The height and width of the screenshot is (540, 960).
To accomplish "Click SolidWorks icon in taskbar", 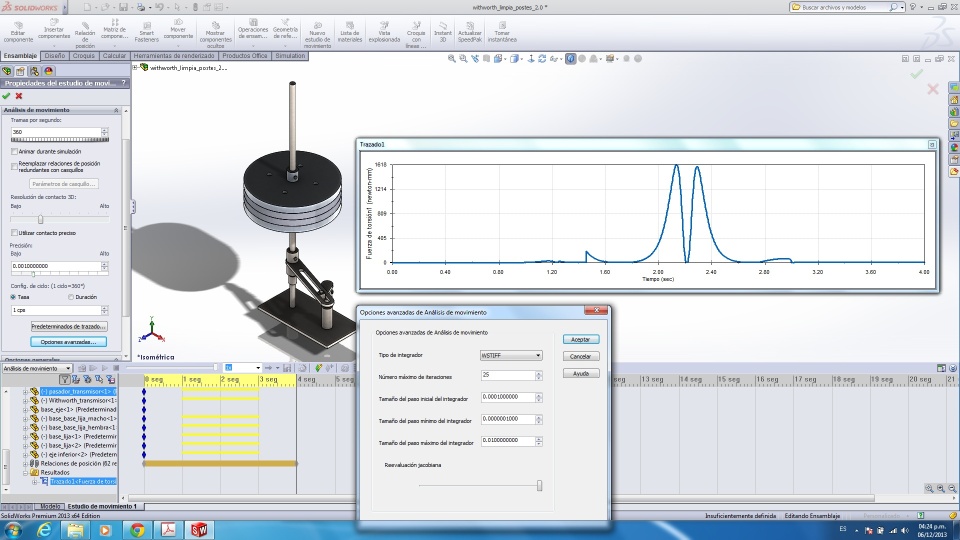I will pos(199,530).
